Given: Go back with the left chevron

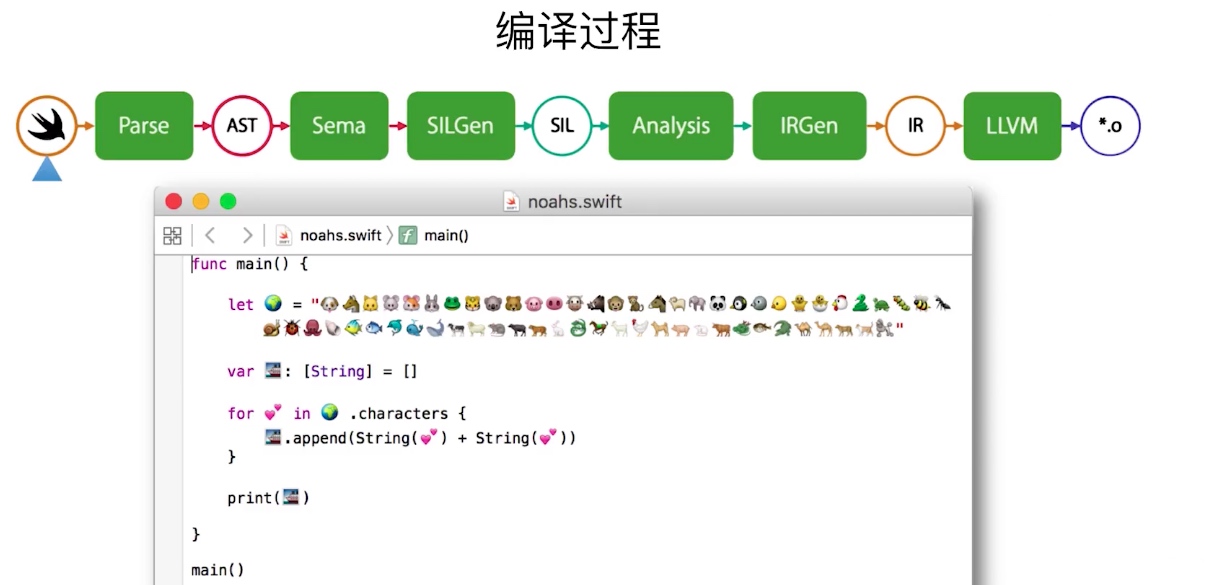Looking at the screenshot, I should click(x=210, y=236).
